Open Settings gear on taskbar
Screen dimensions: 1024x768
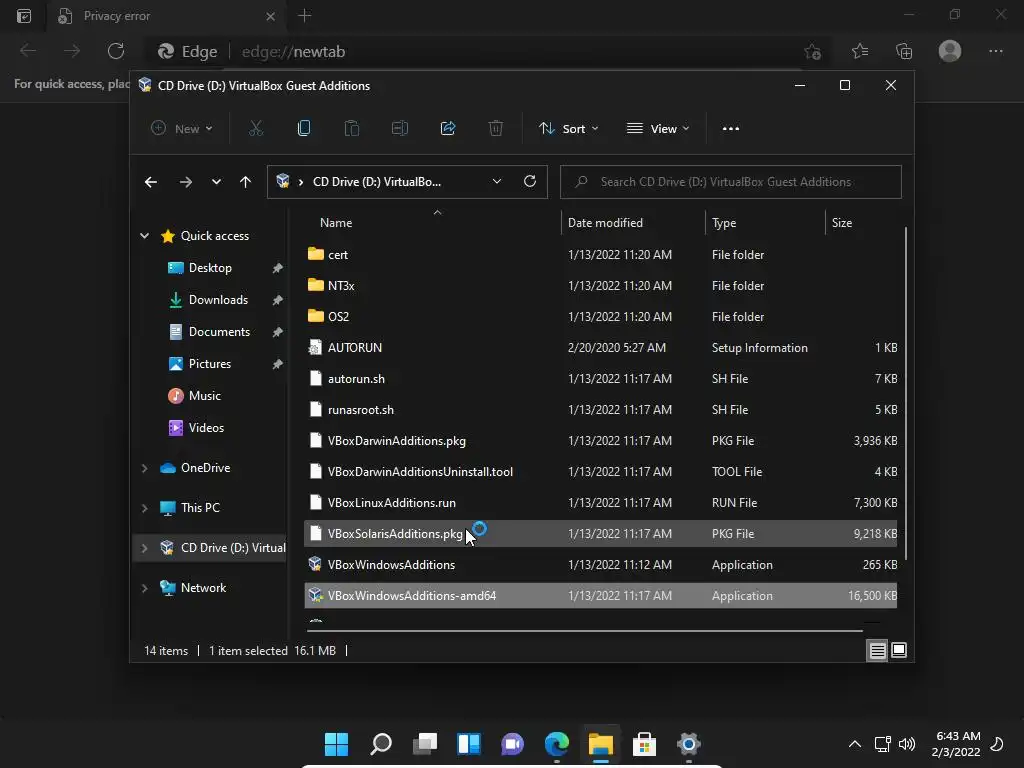click(688, 744)
